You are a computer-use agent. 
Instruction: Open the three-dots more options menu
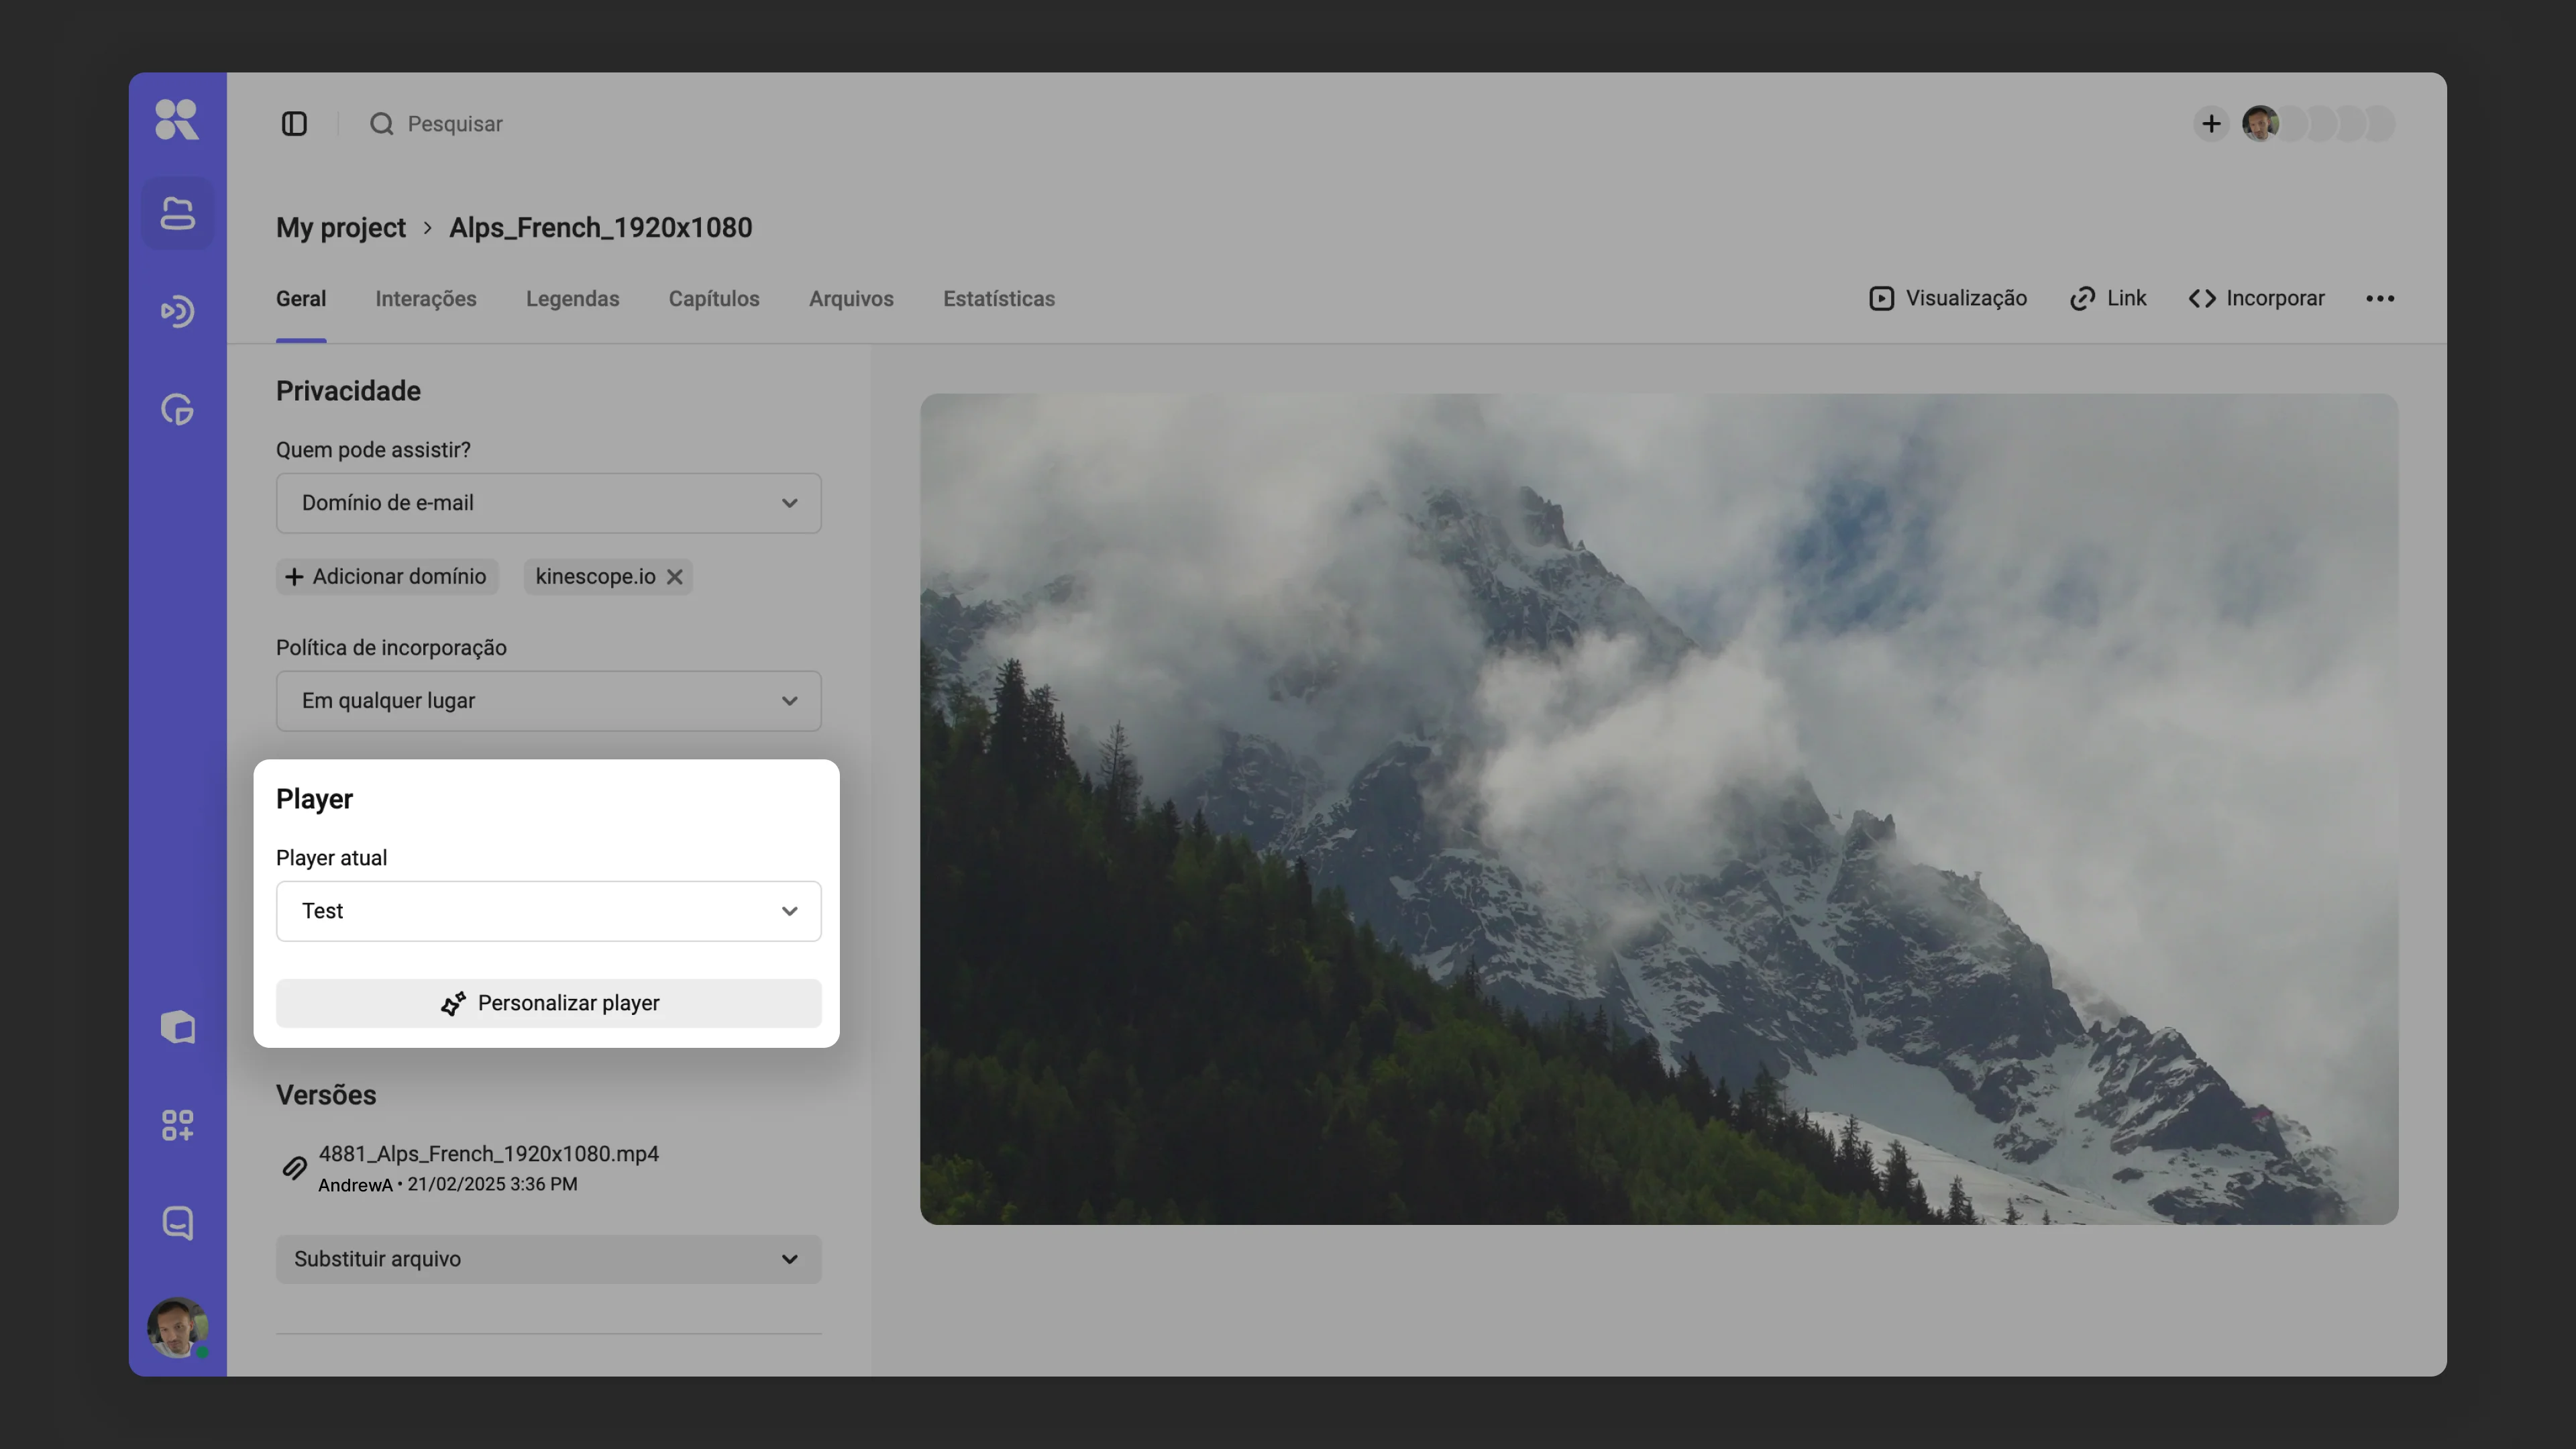(2380, 299)
